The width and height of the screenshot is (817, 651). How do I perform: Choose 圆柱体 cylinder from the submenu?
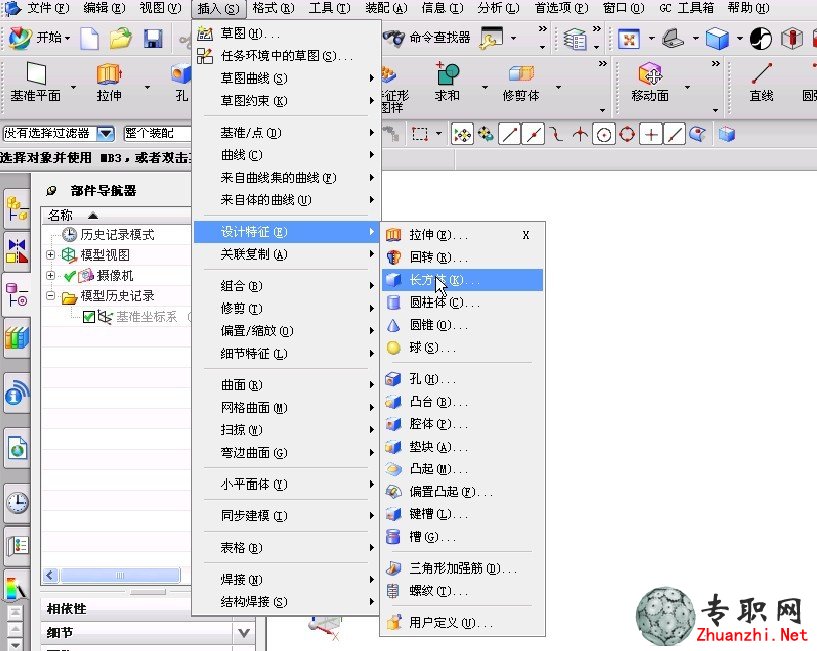point(462,302)
